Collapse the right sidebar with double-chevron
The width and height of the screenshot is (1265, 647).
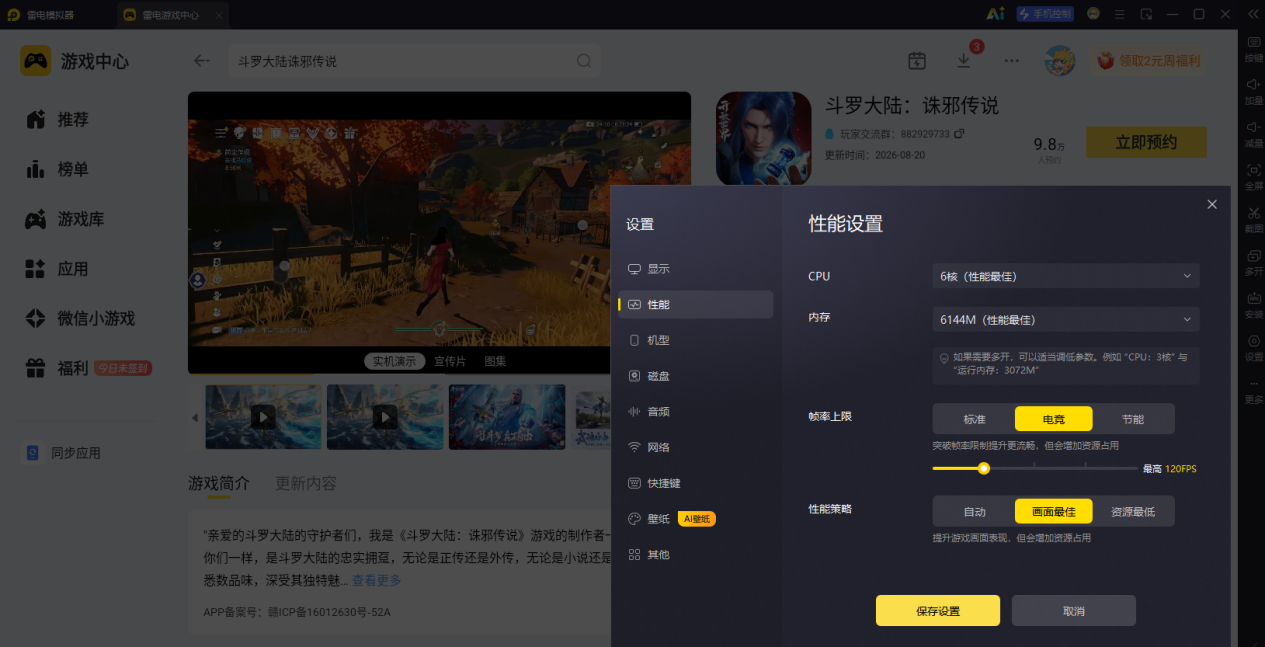pos(1252,14)
